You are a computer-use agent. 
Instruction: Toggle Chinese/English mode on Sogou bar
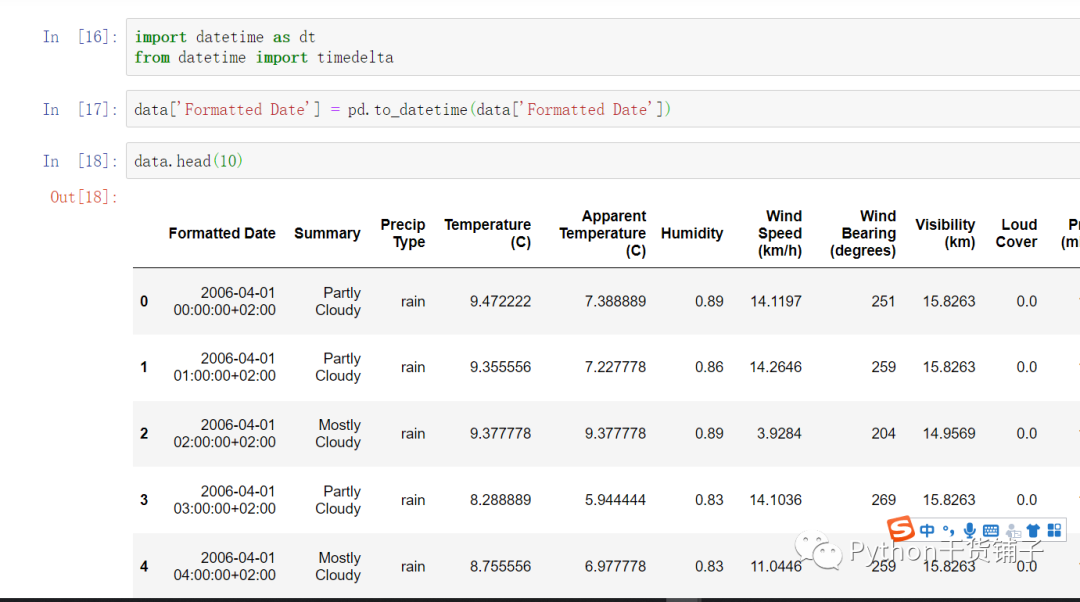tap(927, 530)
